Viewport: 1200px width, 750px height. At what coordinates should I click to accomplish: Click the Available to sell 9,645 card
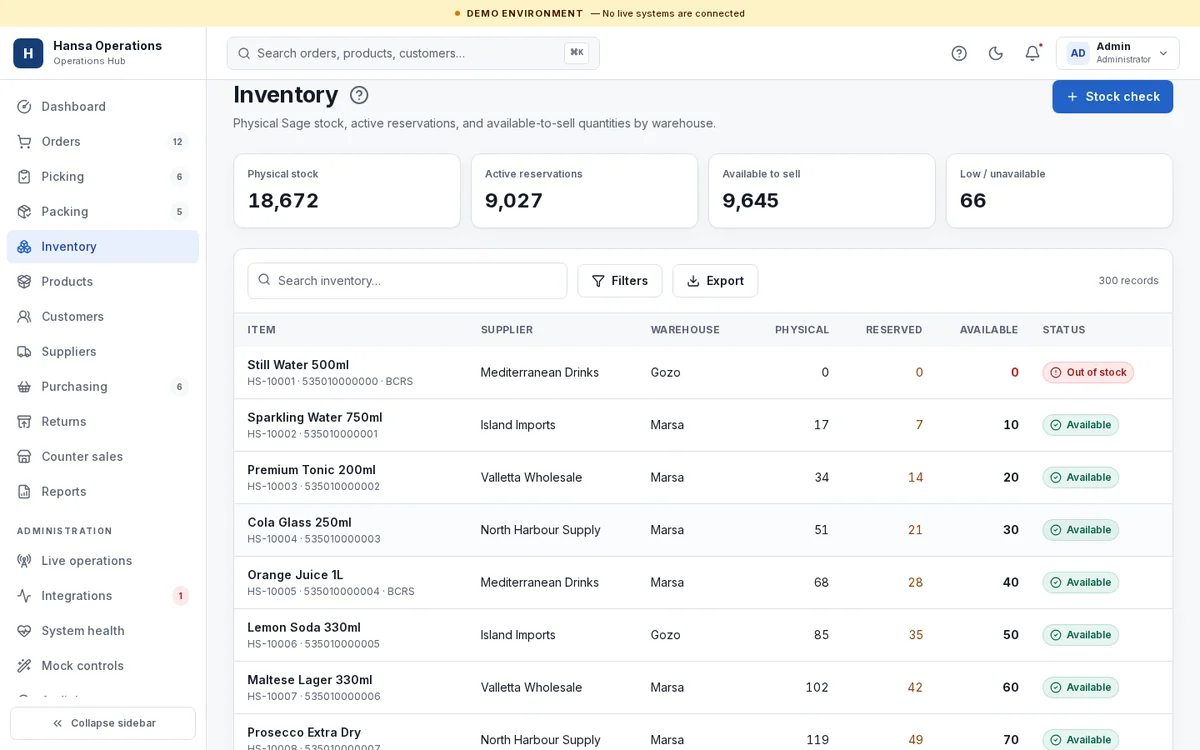822,191
